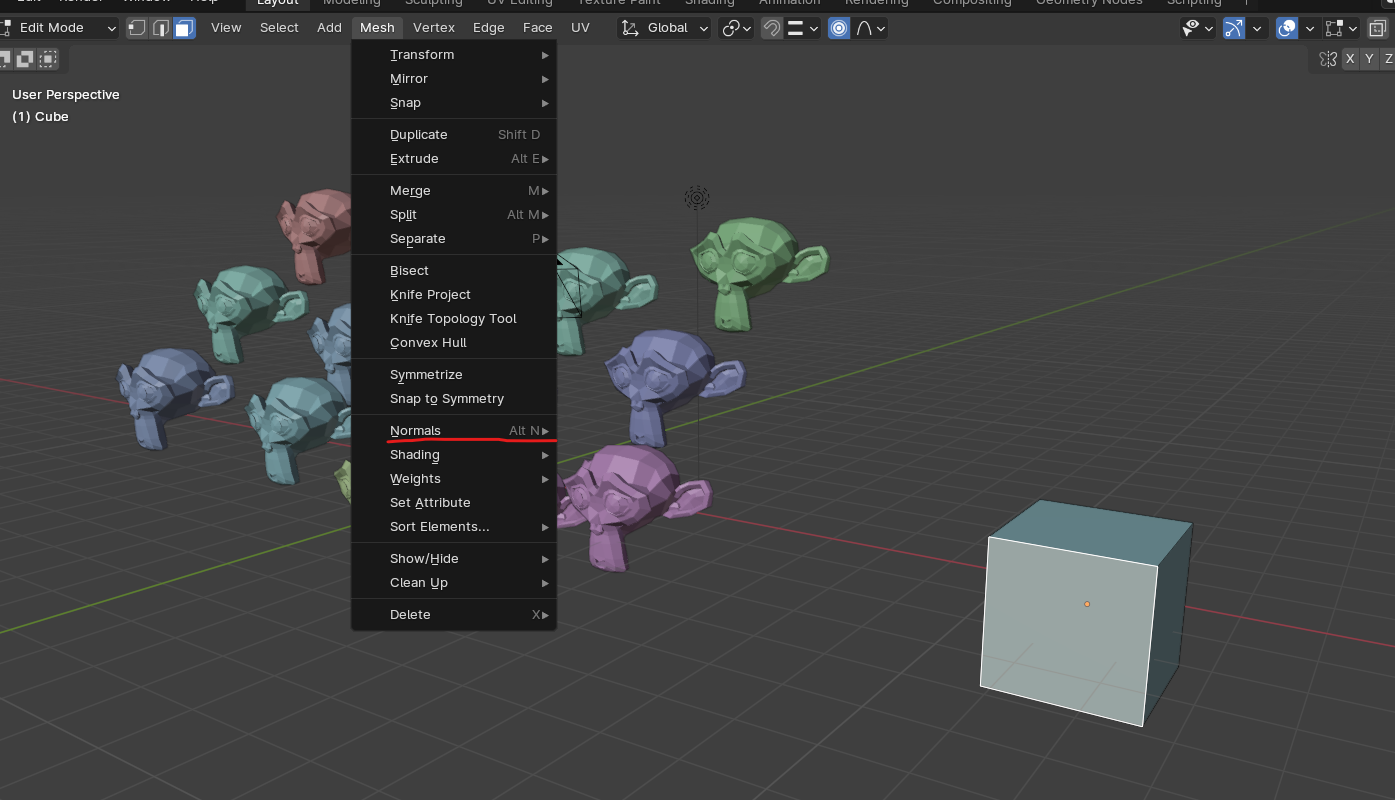Open pivot point dropdown
The width and height of the screenshot is (1395, 800).
[736, 28]
